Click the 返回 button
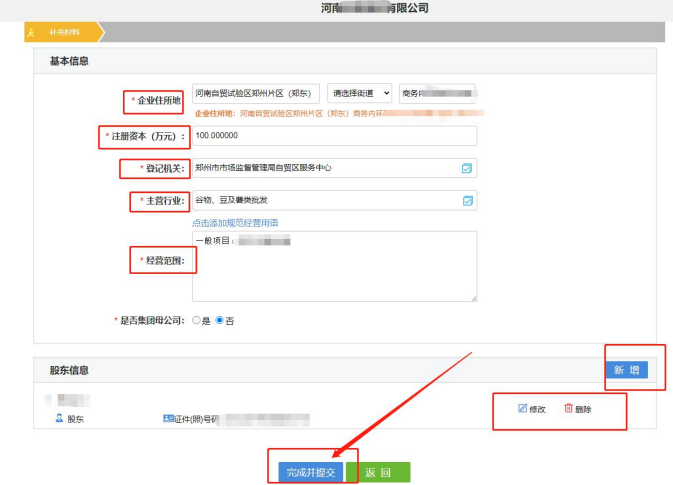 coord(378,472)
